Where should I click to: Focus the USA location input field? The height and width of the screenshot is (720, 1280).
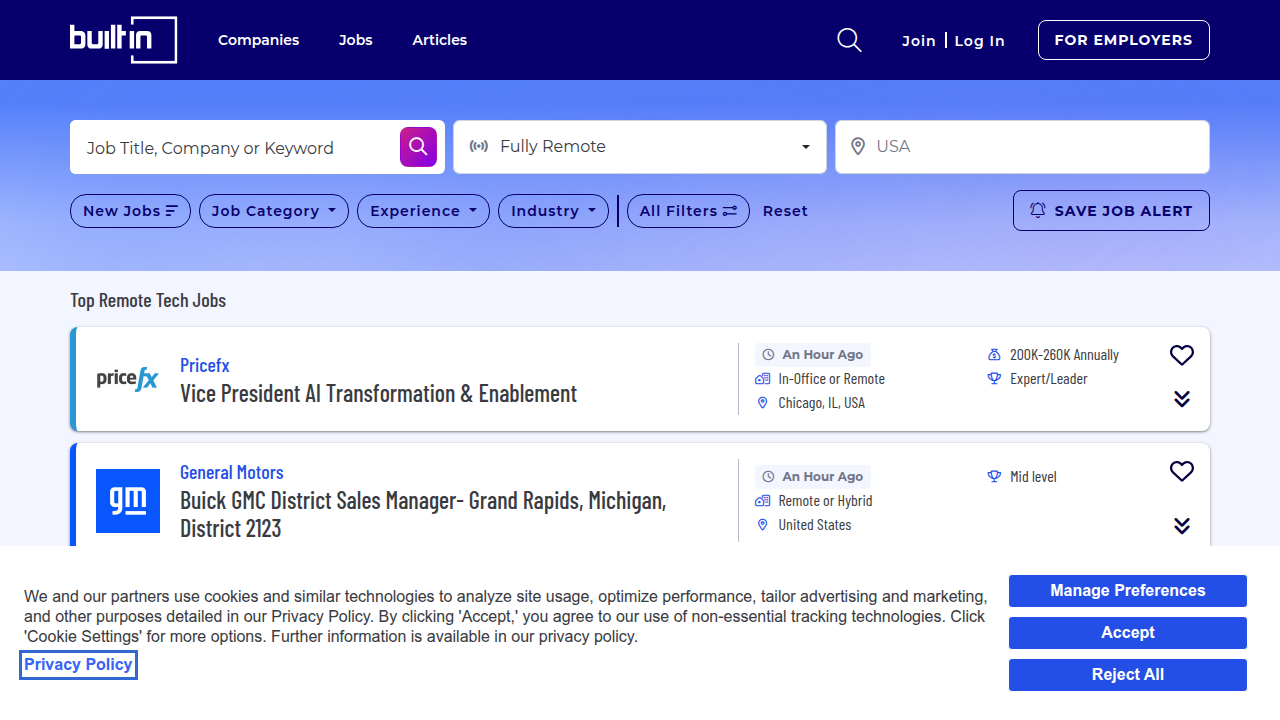click(1022, 147)
